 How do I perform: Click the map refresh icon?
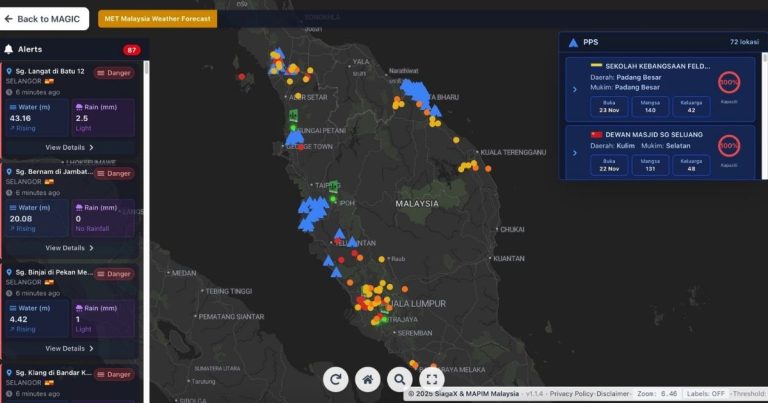[336, 379]
